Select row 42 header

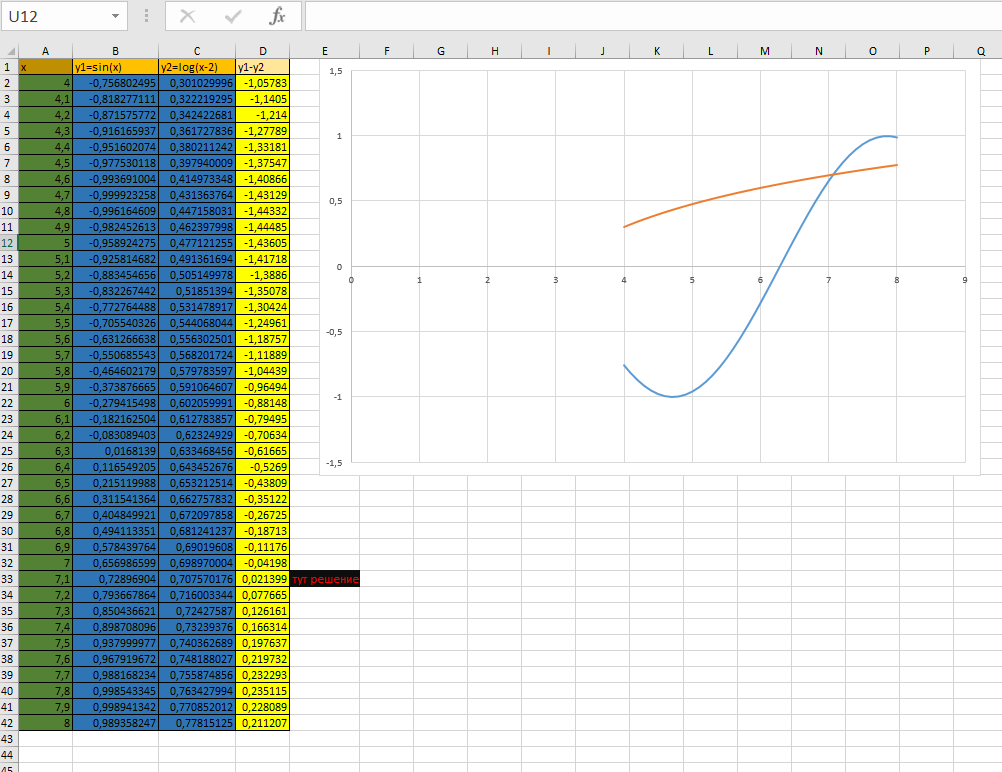tap(9, 723)
